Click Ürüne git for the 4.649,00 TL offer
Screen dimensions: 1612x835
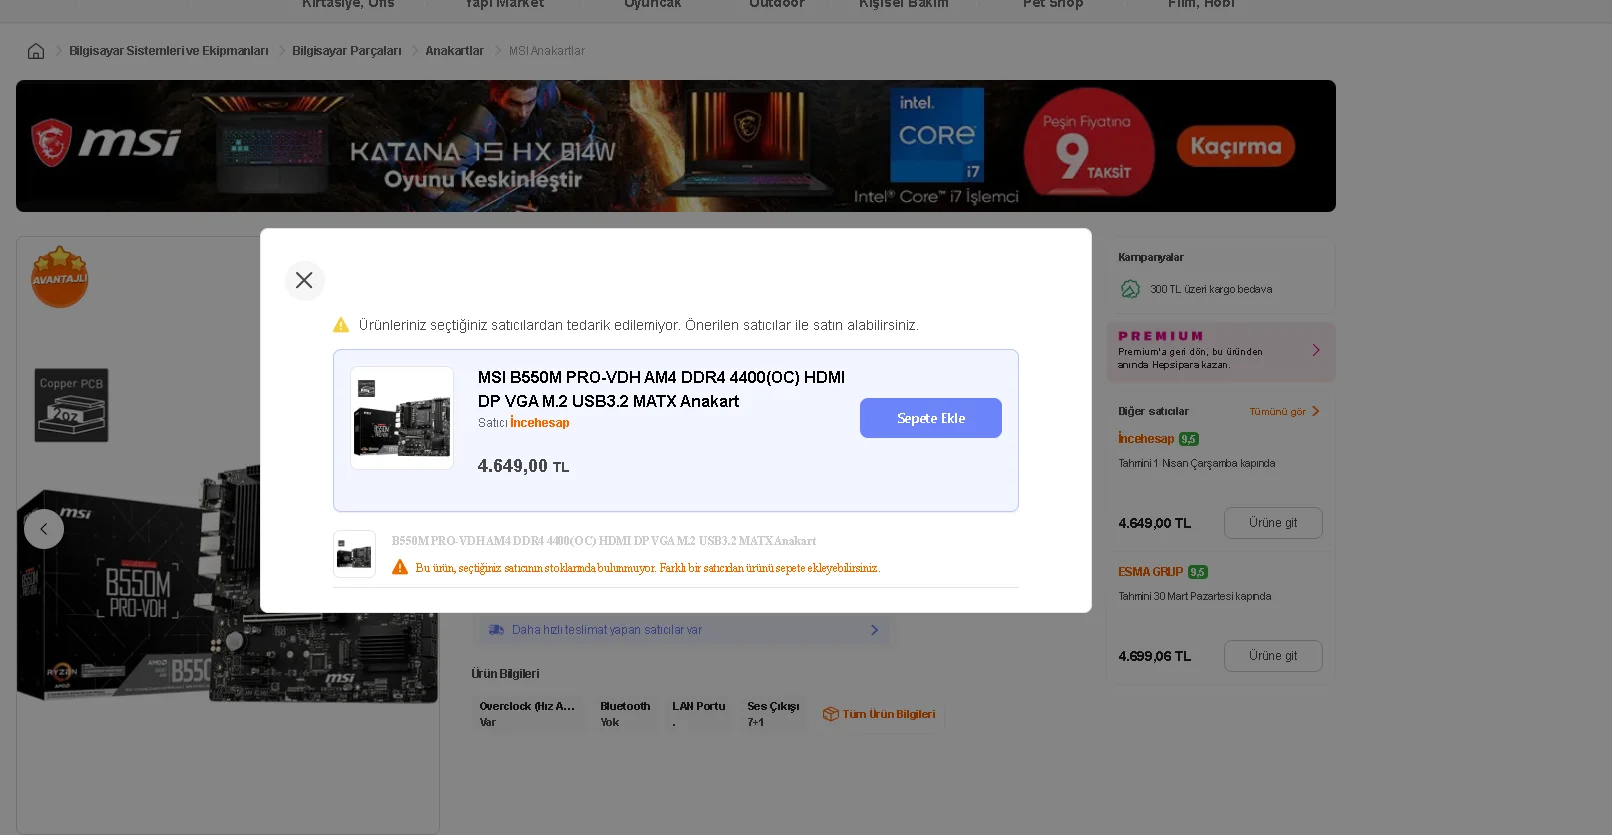point(1273,523)
